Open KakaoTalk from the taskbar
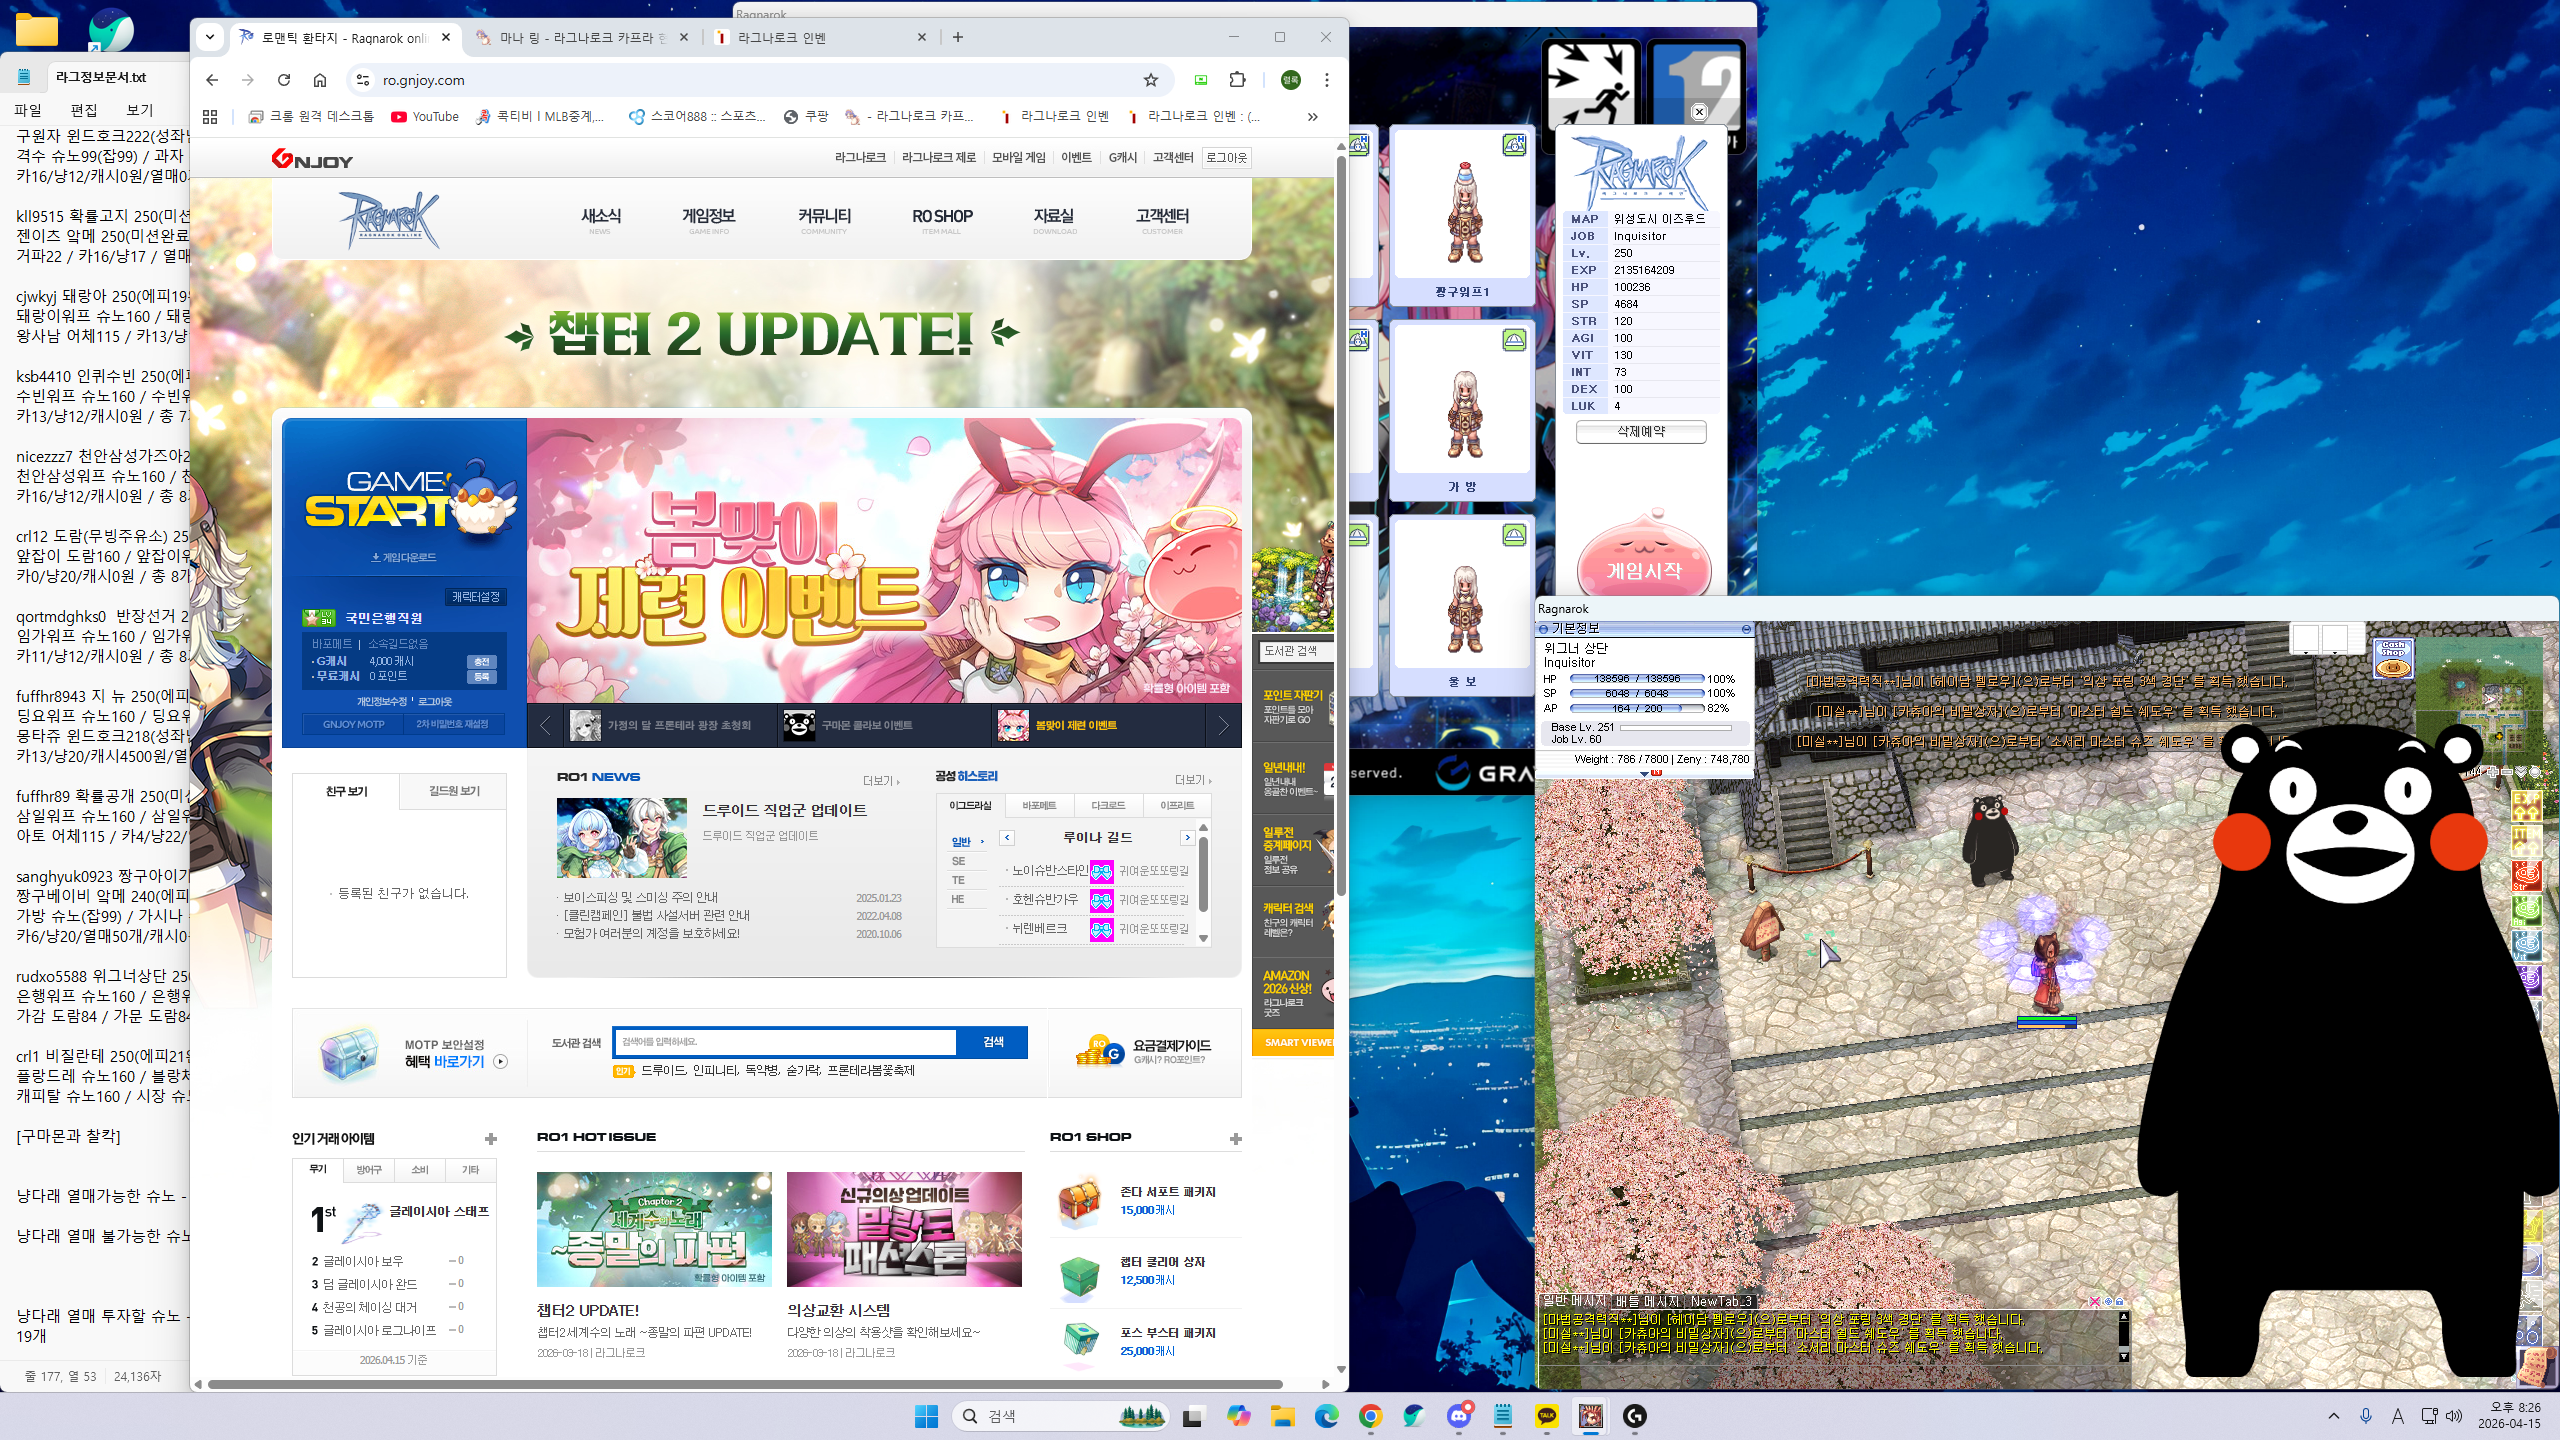This screenshot has width=2560, height=1440. (1546, 1416)
